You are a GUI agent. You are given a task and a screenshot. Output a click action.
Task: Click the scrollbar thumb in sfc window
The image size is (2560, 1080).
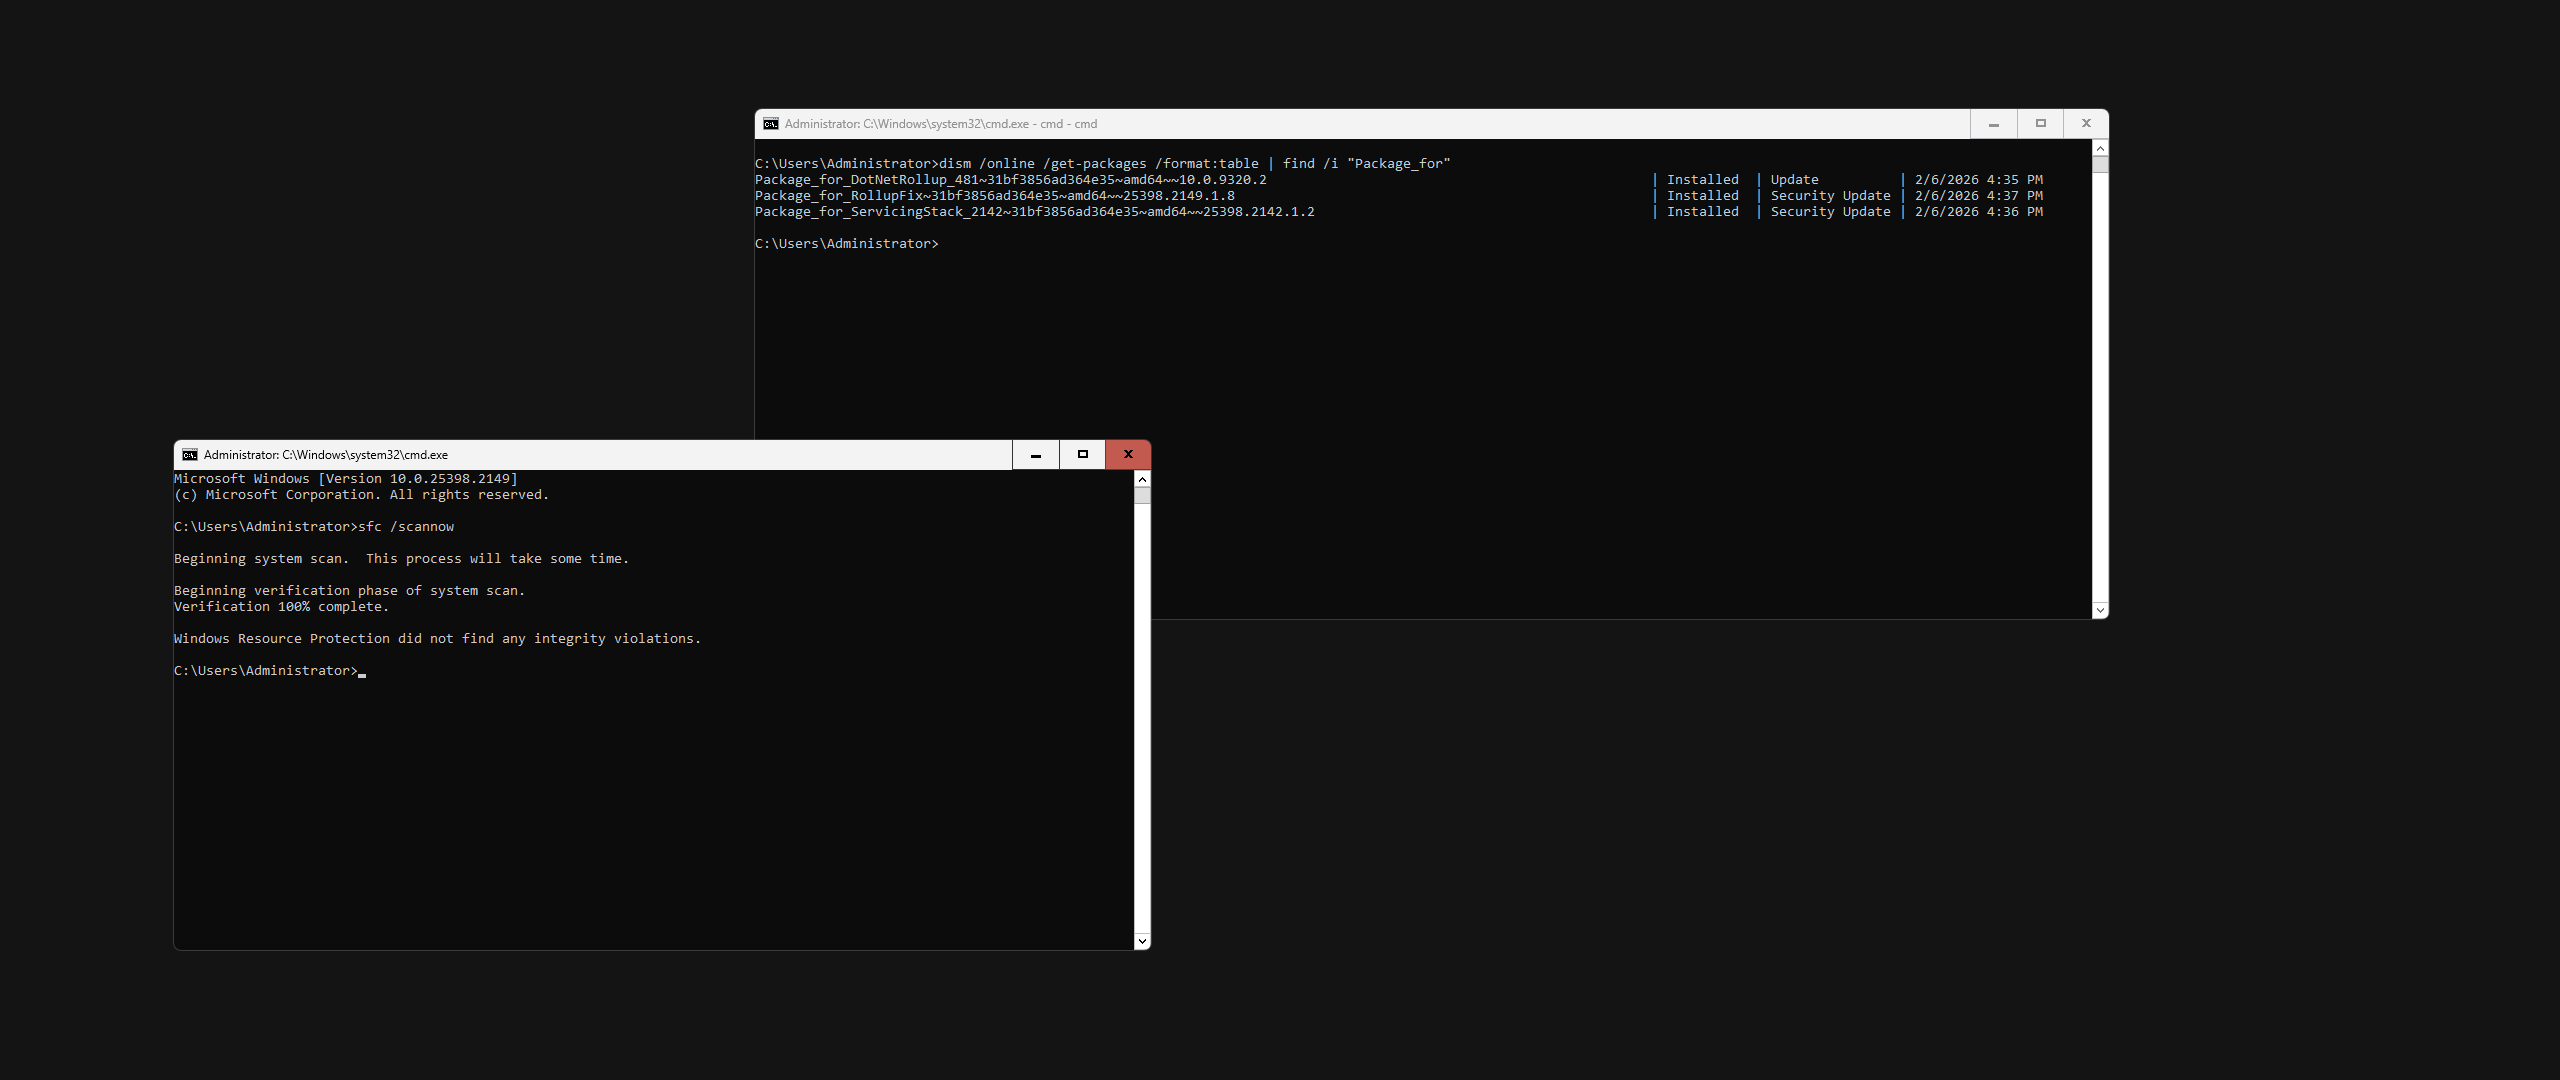[1142, 495]
